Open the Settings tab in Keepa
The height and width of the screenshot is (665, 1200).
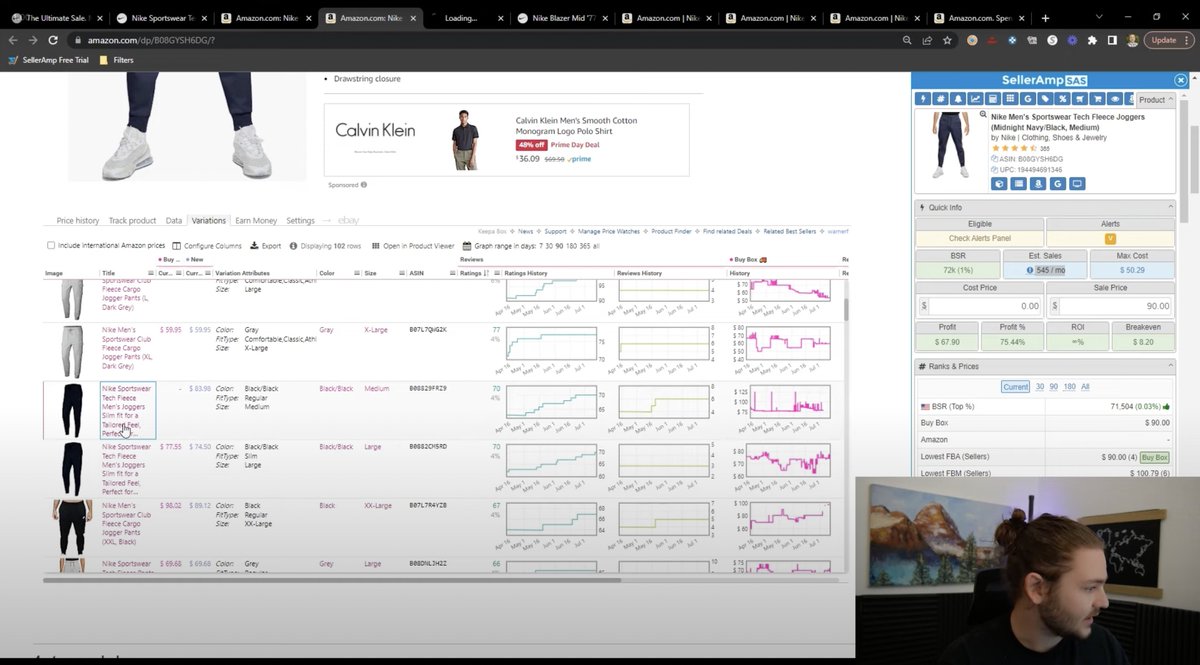coord(301,220)
